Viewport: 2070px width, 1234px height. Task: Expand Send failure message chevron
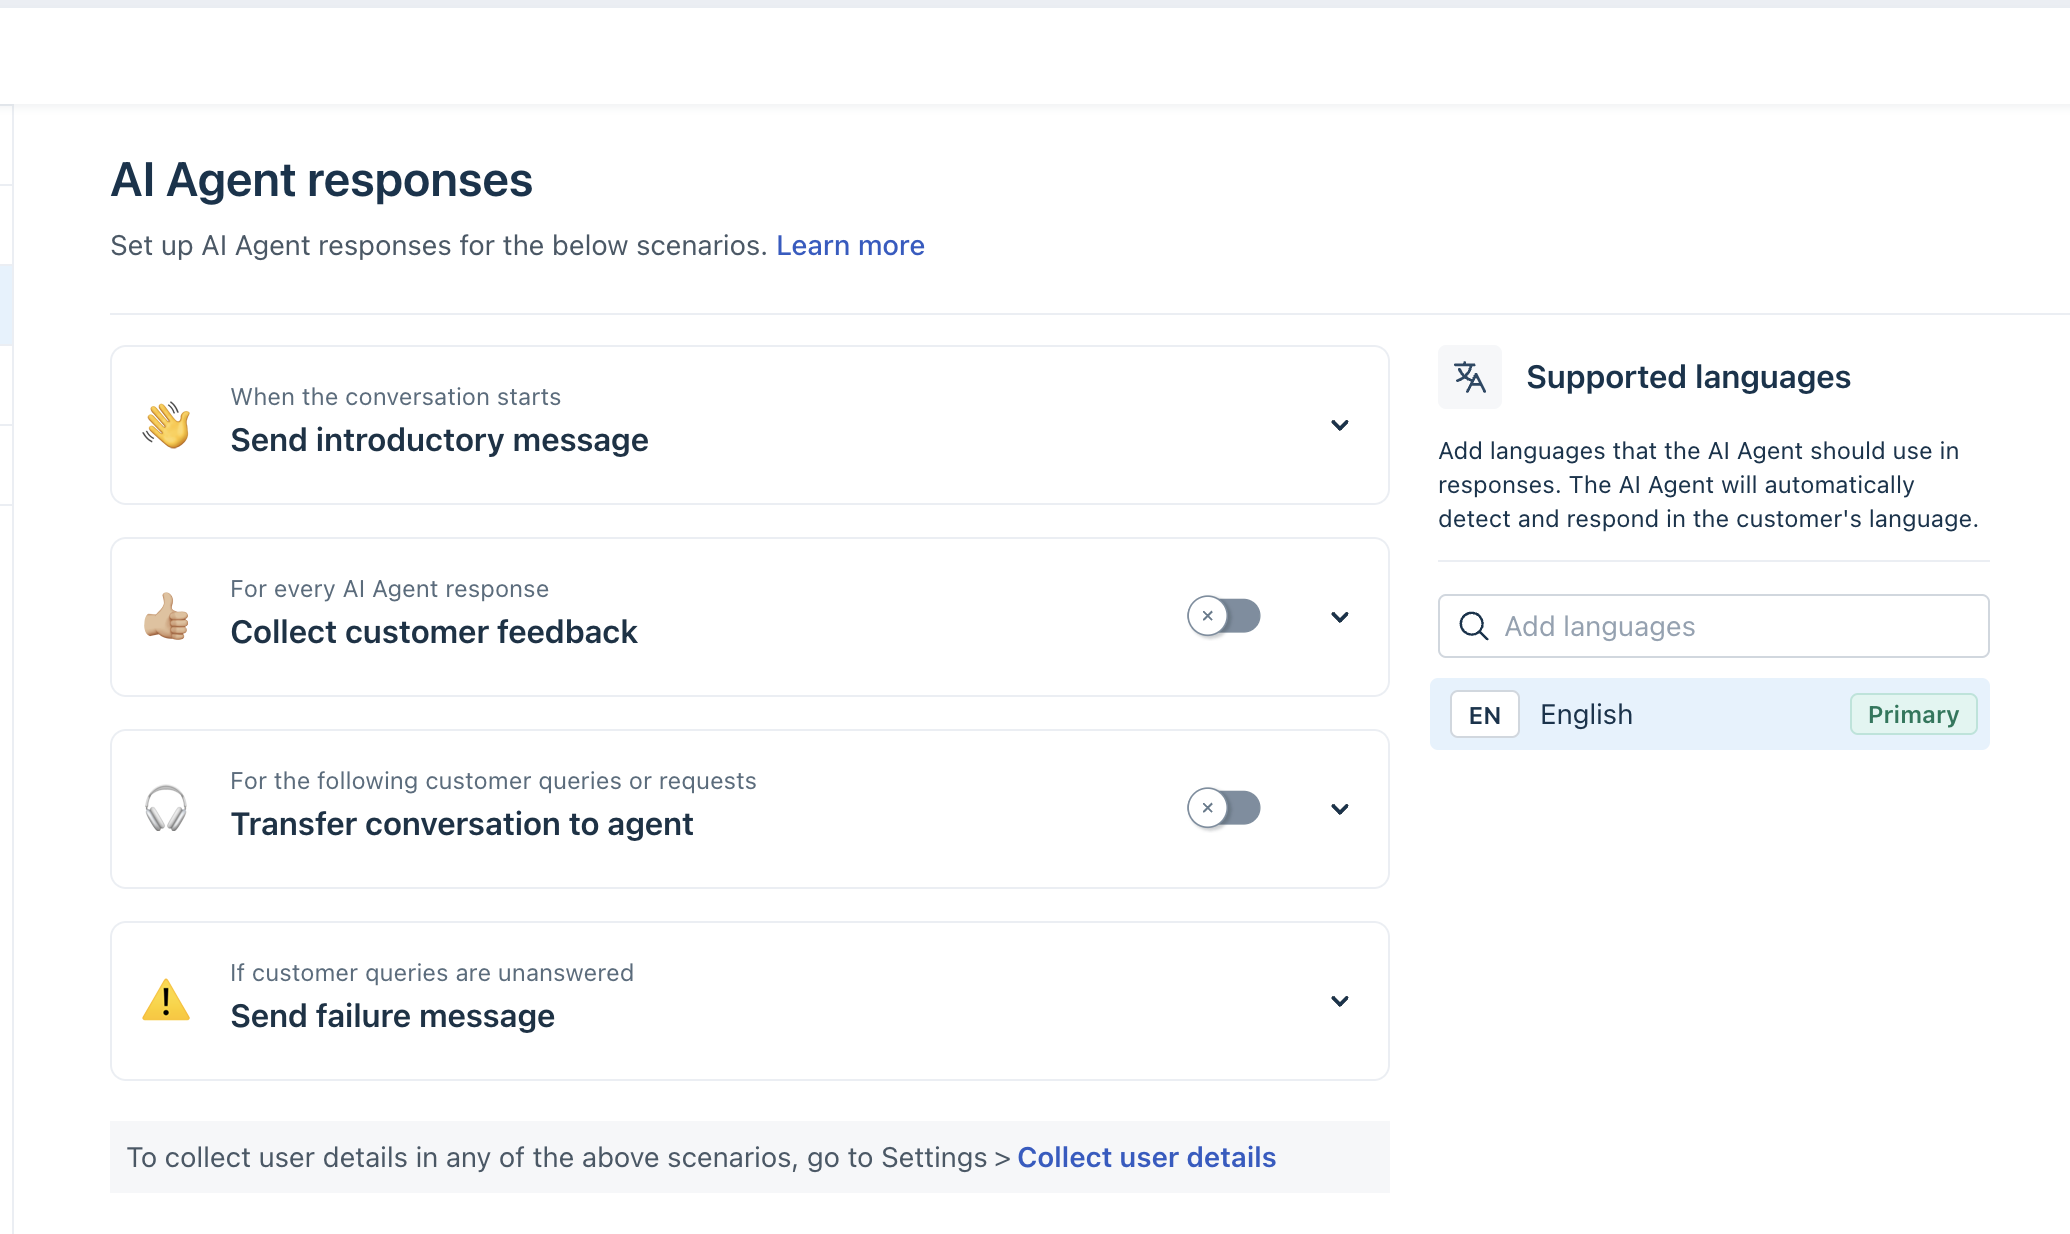pyautogui.click(x=1339, y=1001)
